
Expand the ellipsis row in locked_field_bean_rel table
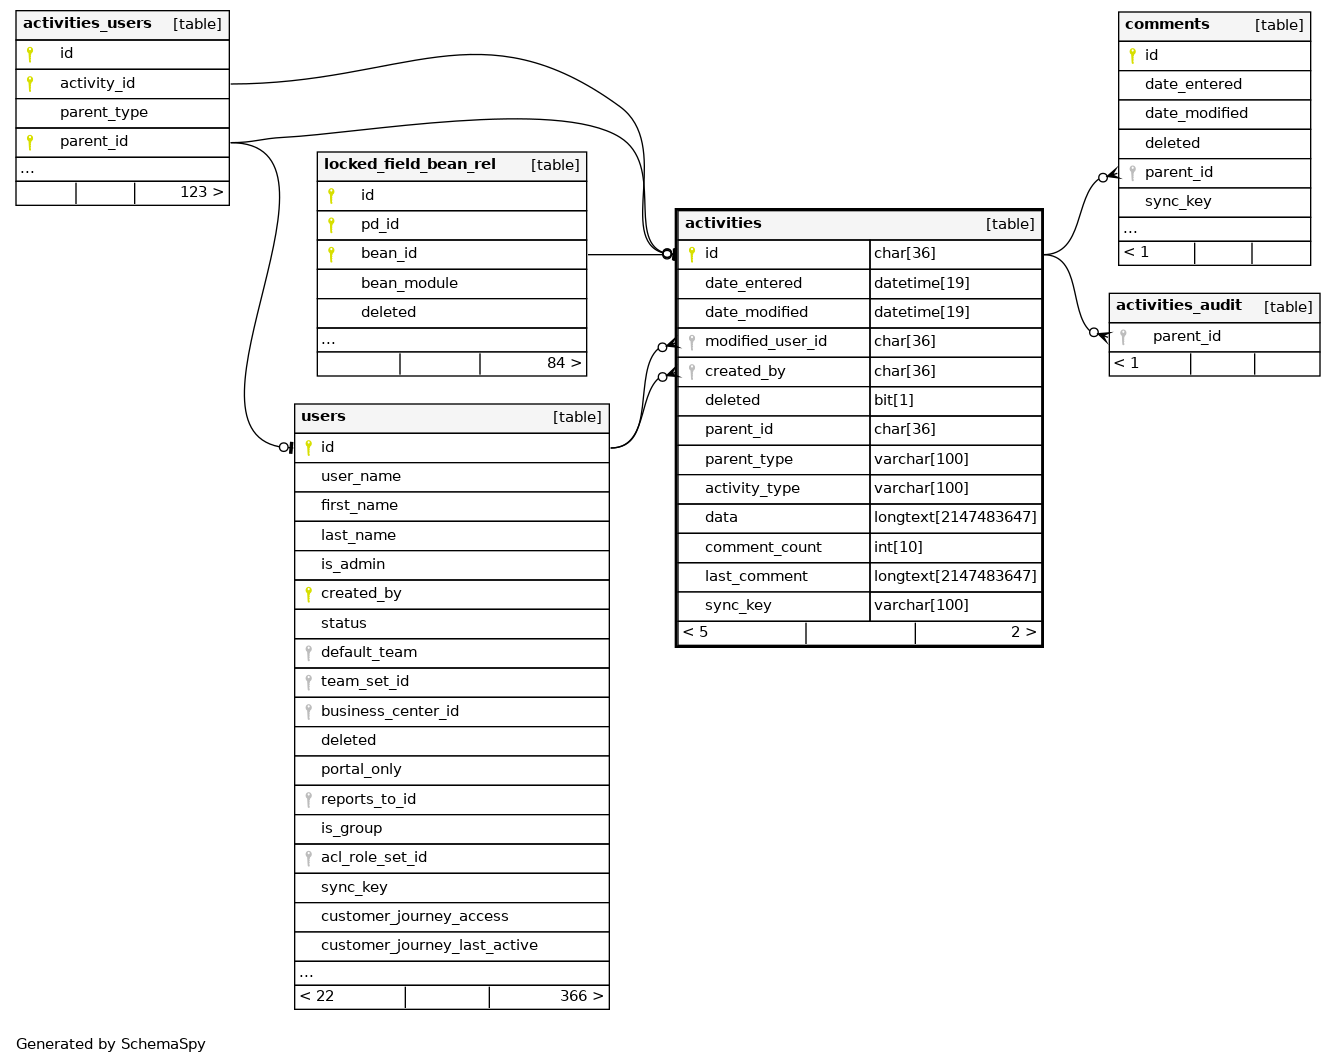point(328,341)
